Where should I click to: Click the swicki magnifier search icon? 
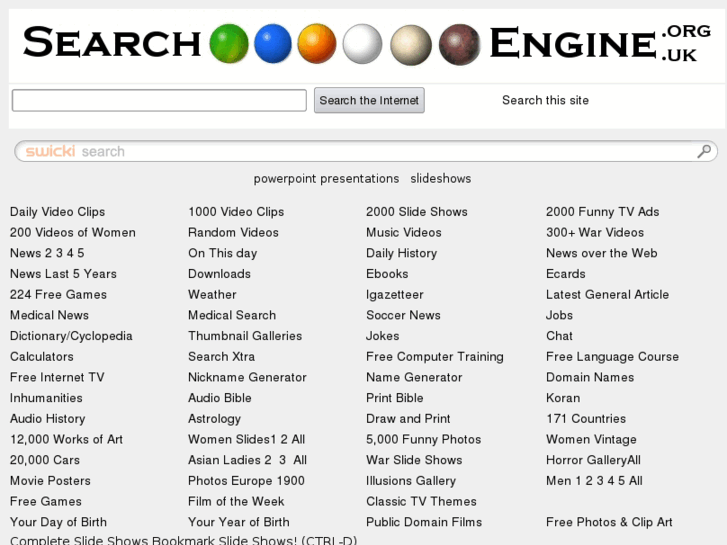click(x=704, y=151)
